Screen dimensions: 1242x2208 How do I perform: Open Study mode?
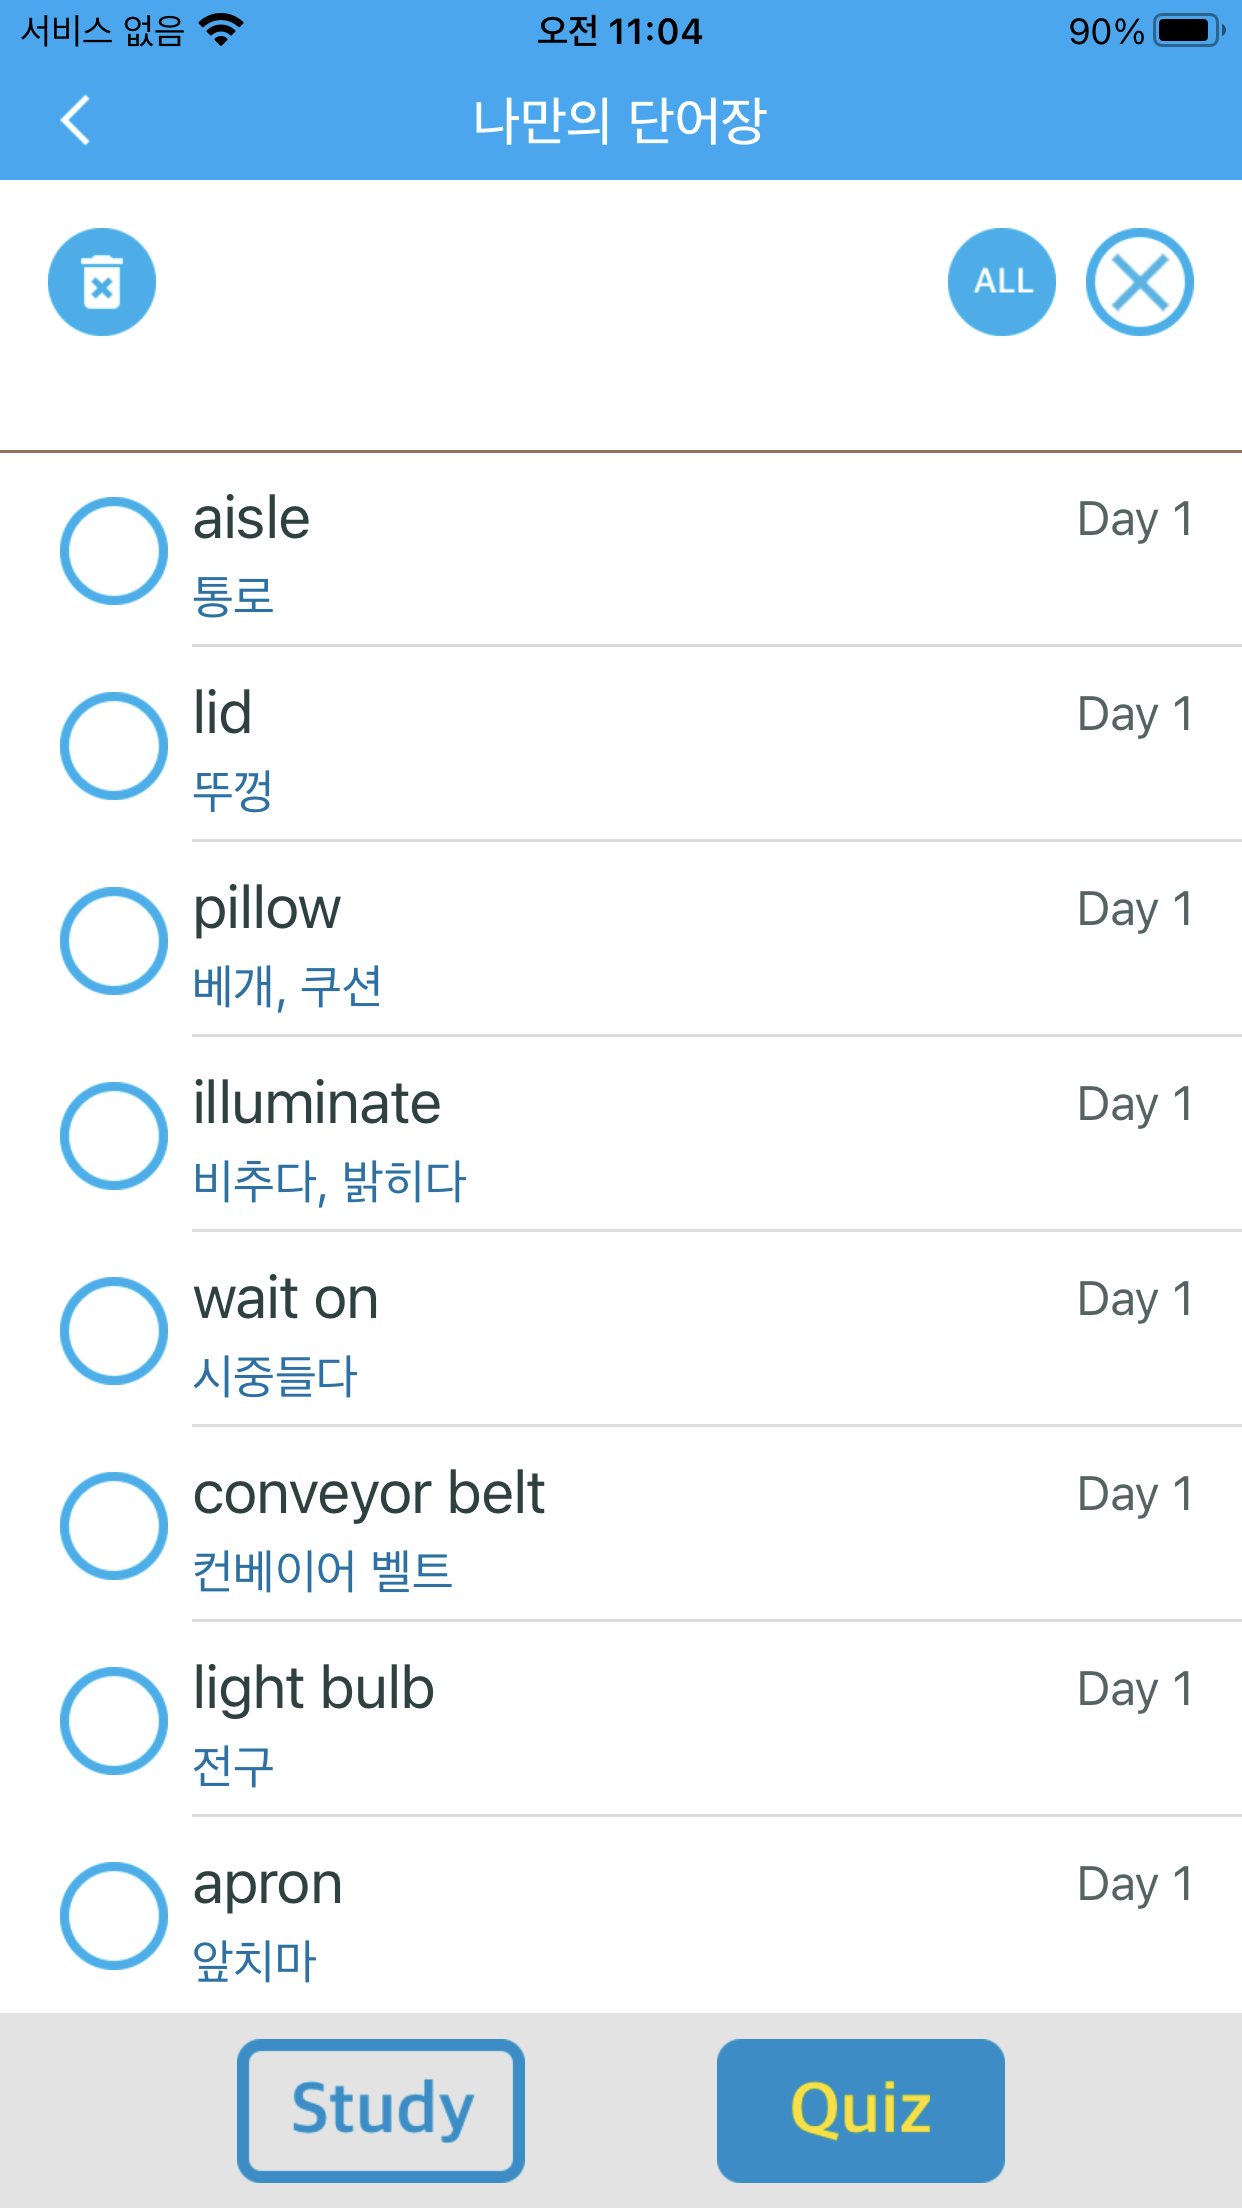pos(381,2111)
